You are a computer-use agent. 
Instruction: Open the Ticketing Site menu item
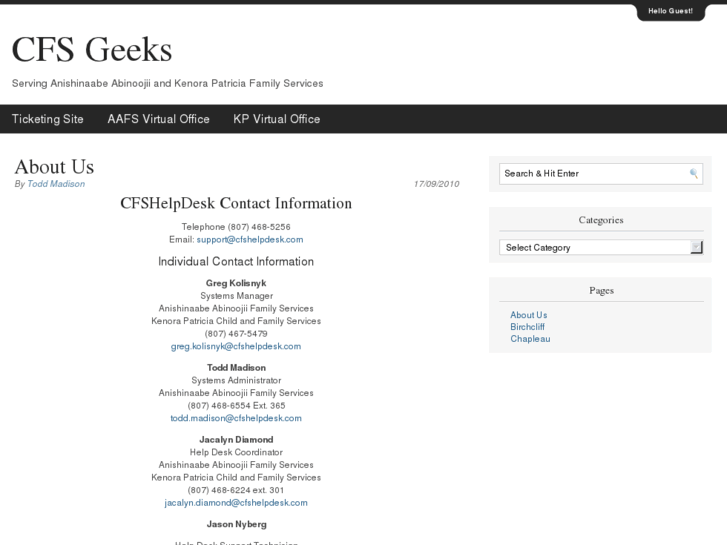click(48, 119)
